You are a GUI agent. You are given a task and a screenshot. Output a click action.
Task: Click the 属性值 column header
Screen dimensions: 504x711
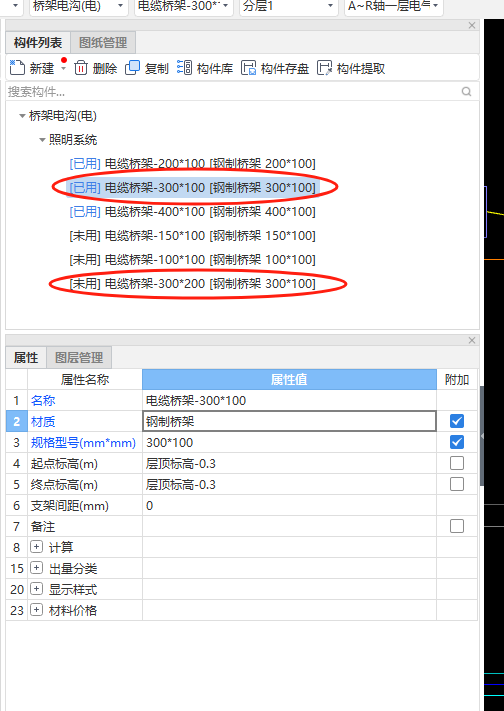tap(289, 380)
